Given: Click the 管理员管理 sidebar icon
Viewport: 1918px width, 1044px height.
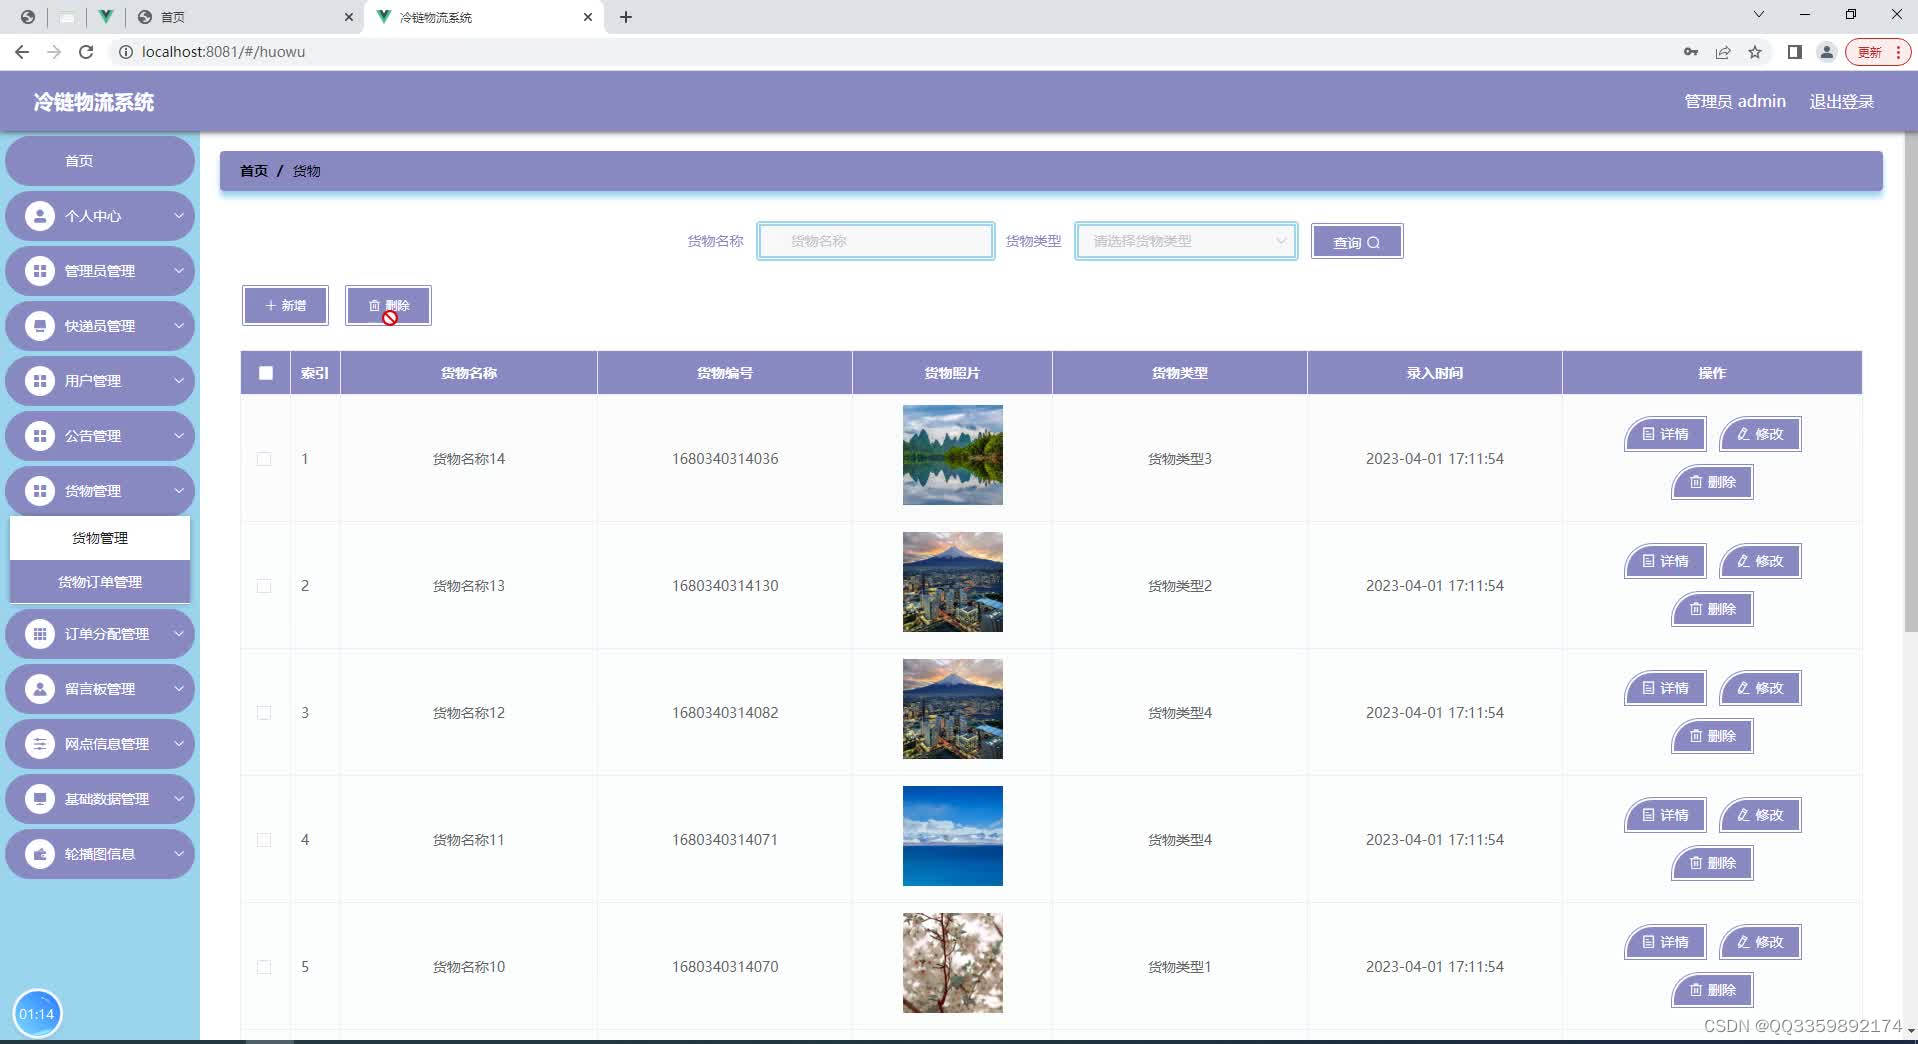Looking at the screenshot, I should coord(40,271).
